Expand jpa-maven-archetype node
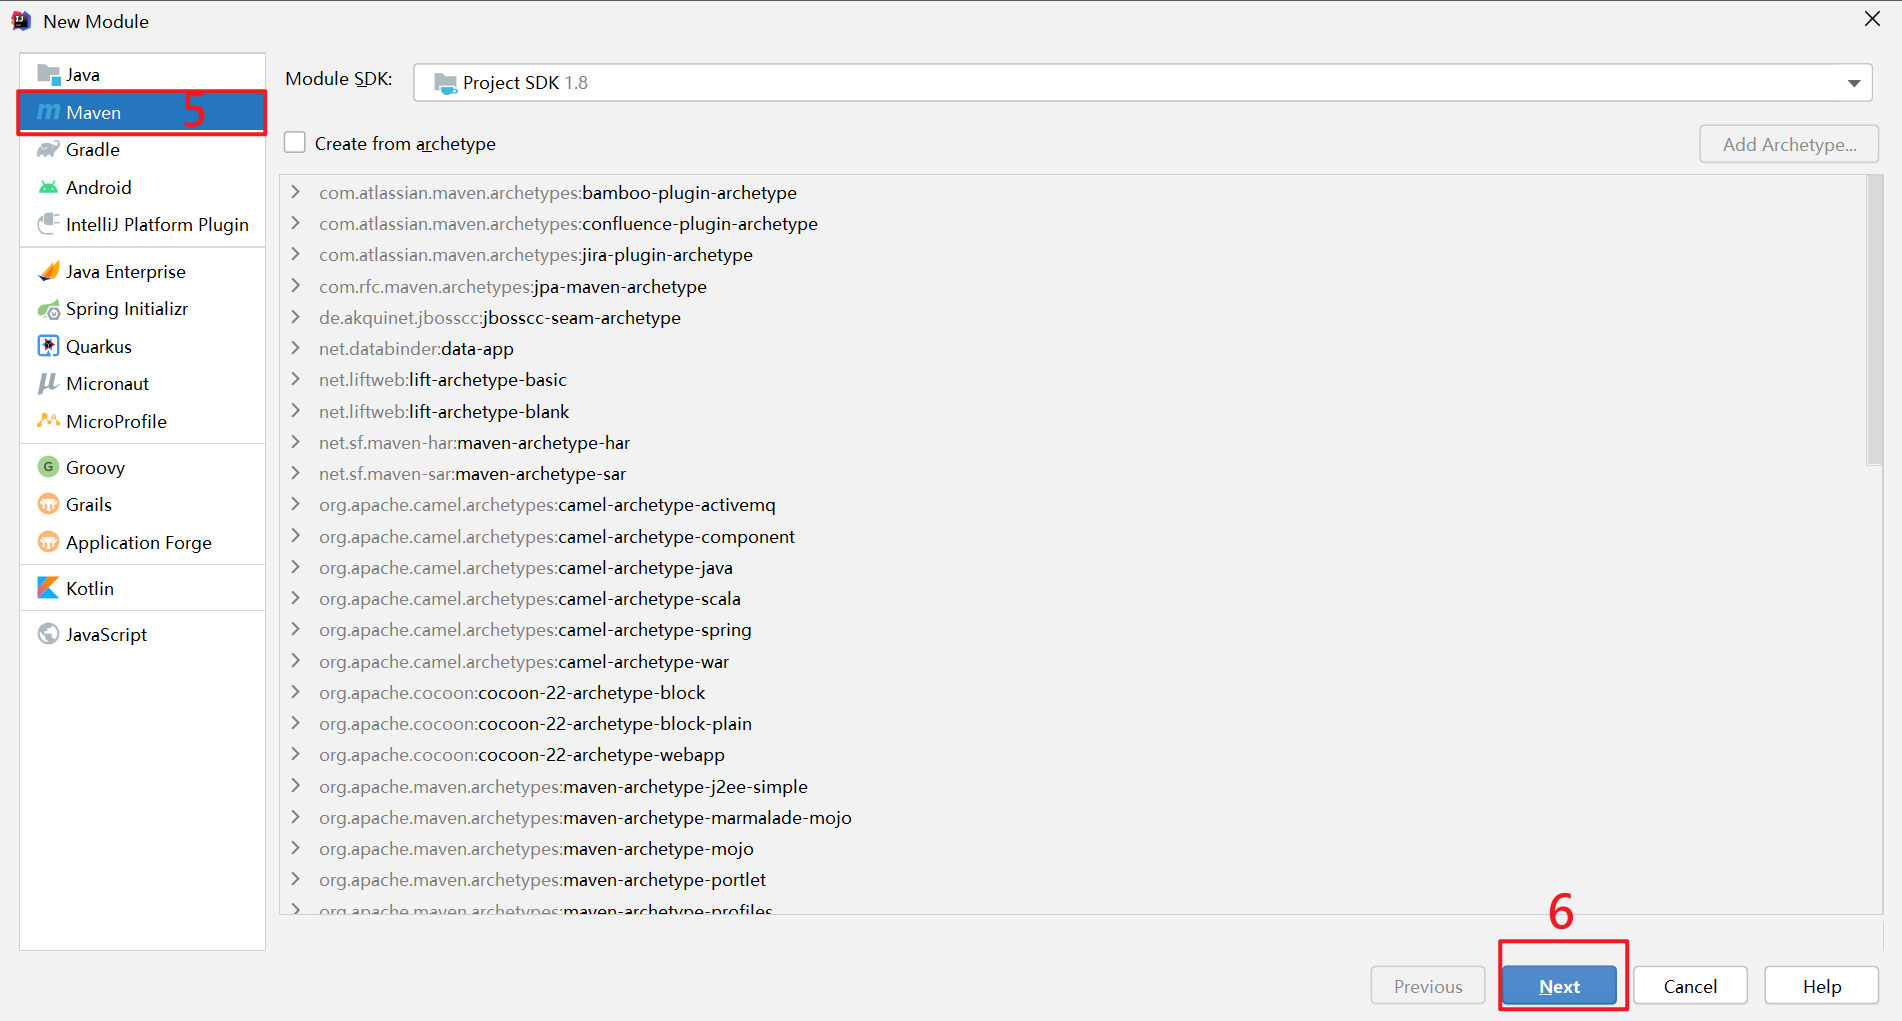 [x=295, y=286]
